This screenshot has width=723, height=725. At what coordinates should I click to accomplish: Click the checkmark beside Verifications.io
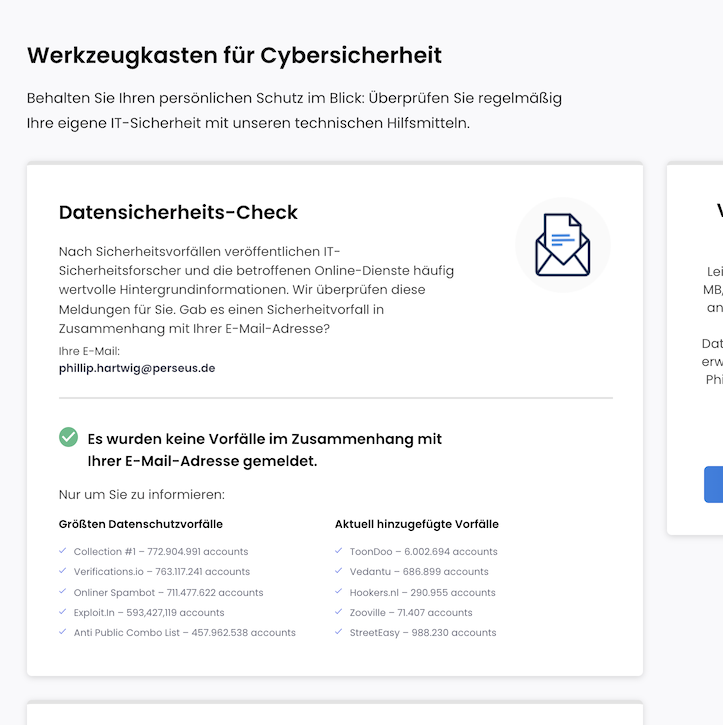click(62, 571)
